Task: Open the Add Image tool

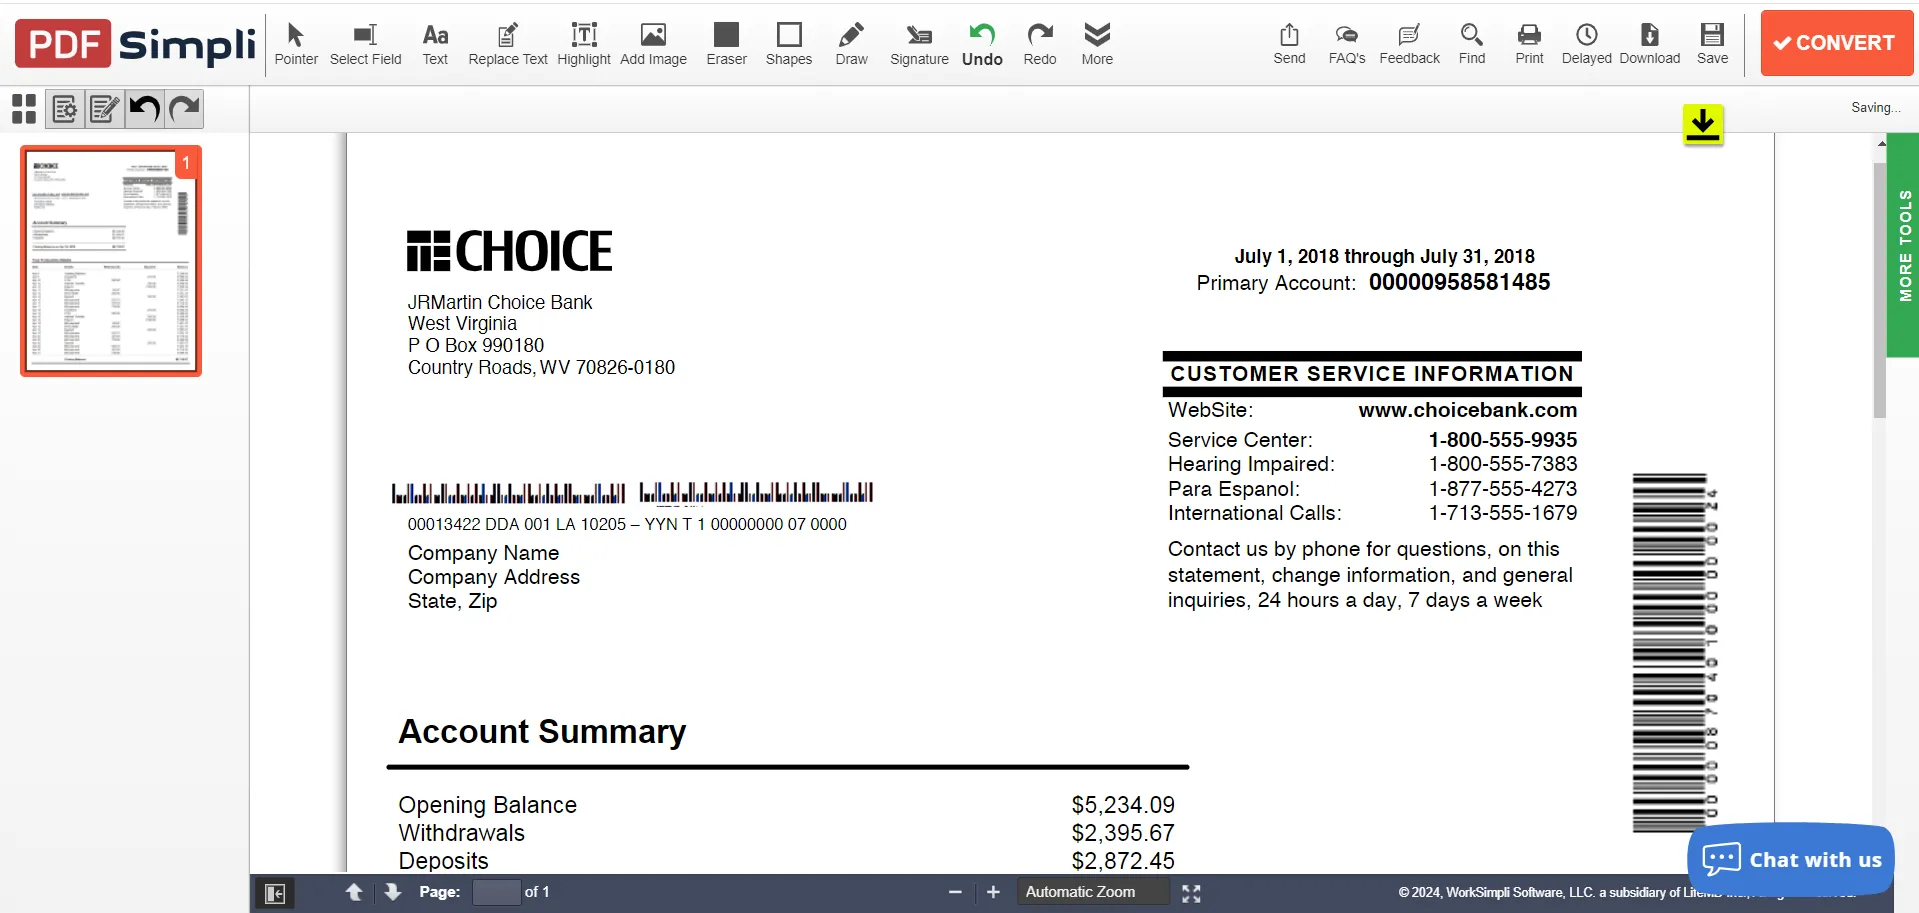Action: pyautogui.click(x=653, y=44)
